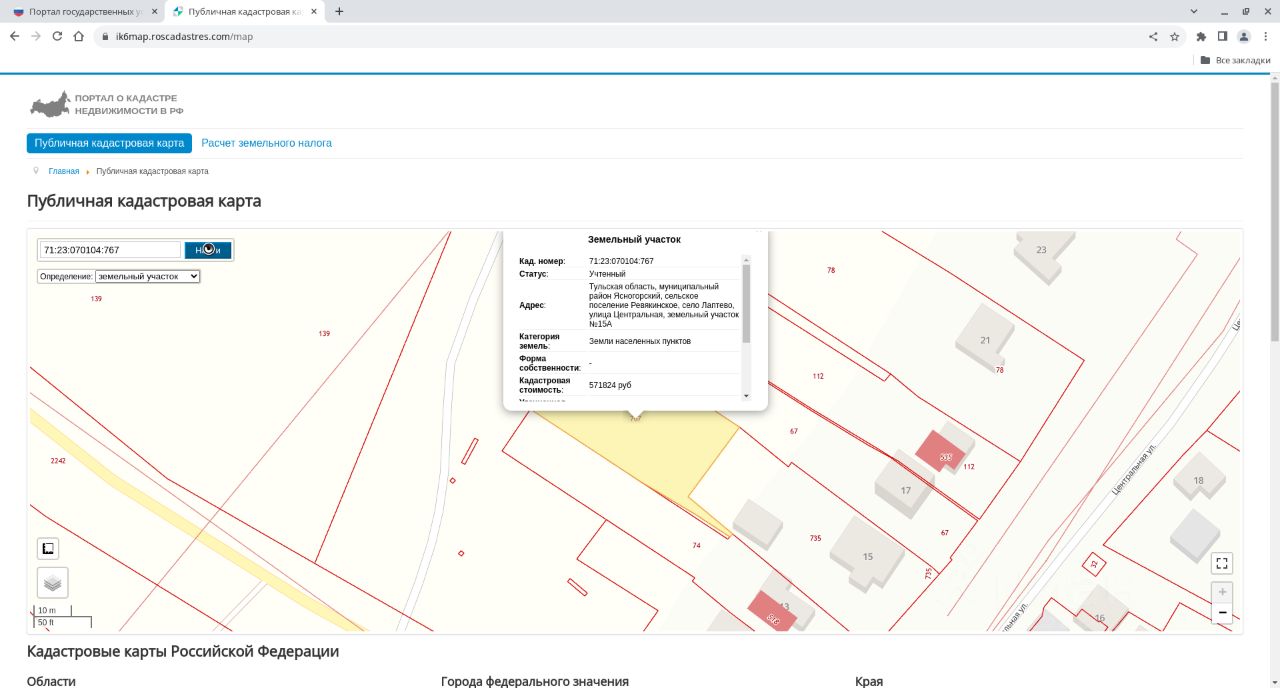
Task: Select building 21 on the map
Action: point(984,340)
